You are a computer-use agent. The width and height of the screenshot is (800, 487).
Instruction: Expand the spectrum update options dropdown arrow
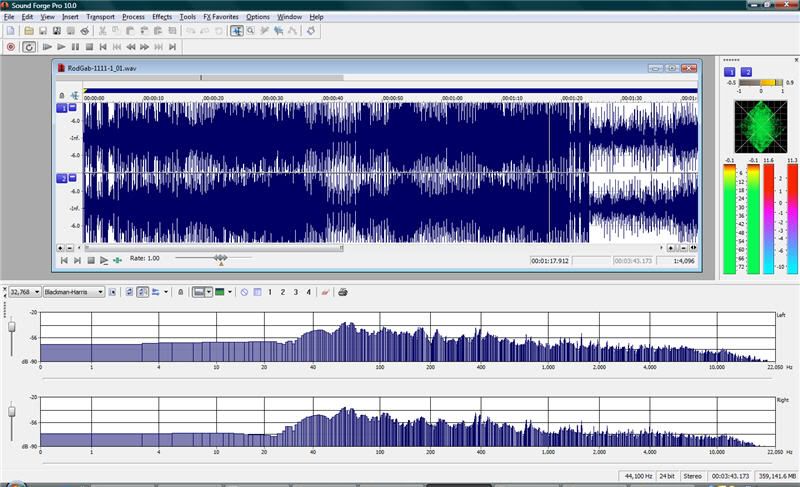coord(166,292)
